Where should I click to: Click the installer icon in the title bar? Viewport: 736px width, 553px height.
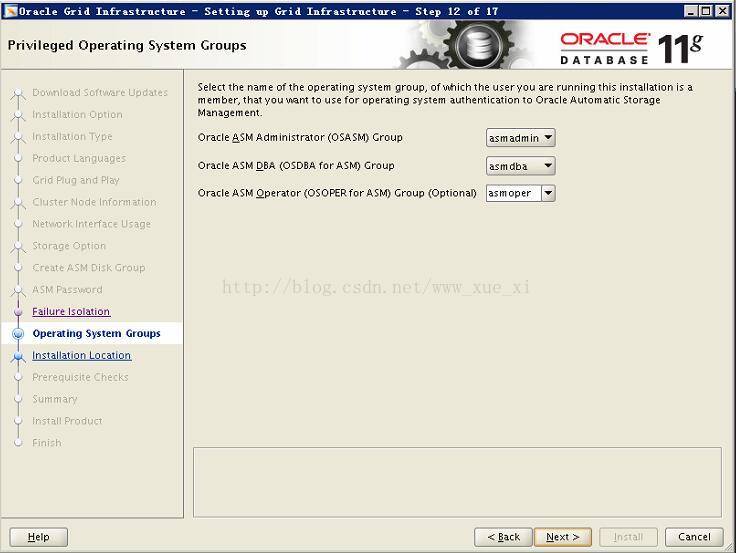(x=10, y=11)
